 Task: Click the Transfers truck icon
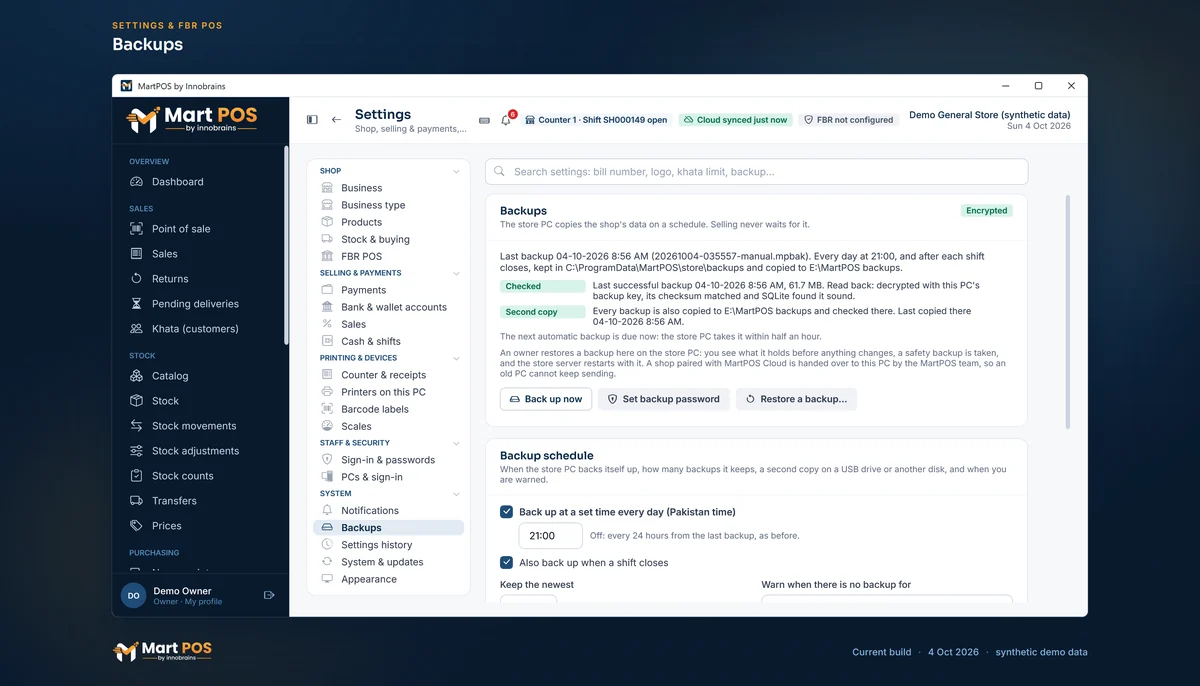[x=137, y=501]
